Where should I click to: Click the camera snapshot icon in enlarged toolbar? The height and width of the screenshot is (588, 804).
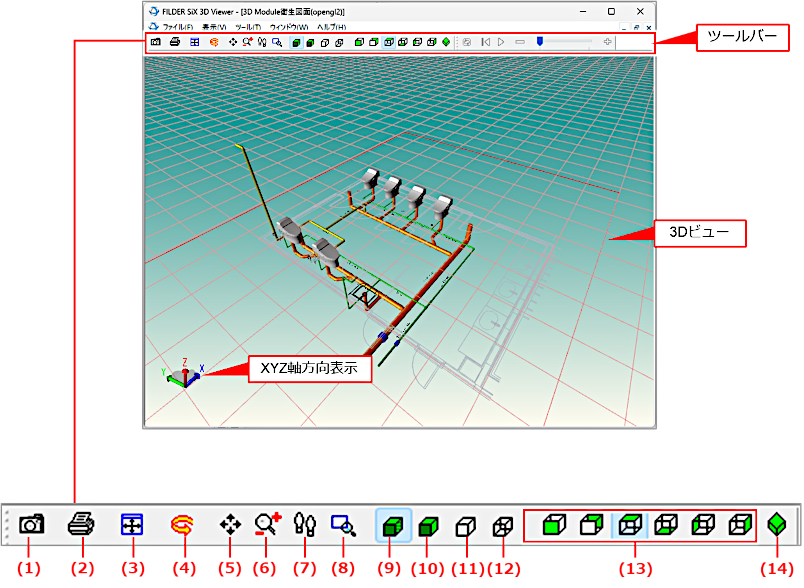31,524
